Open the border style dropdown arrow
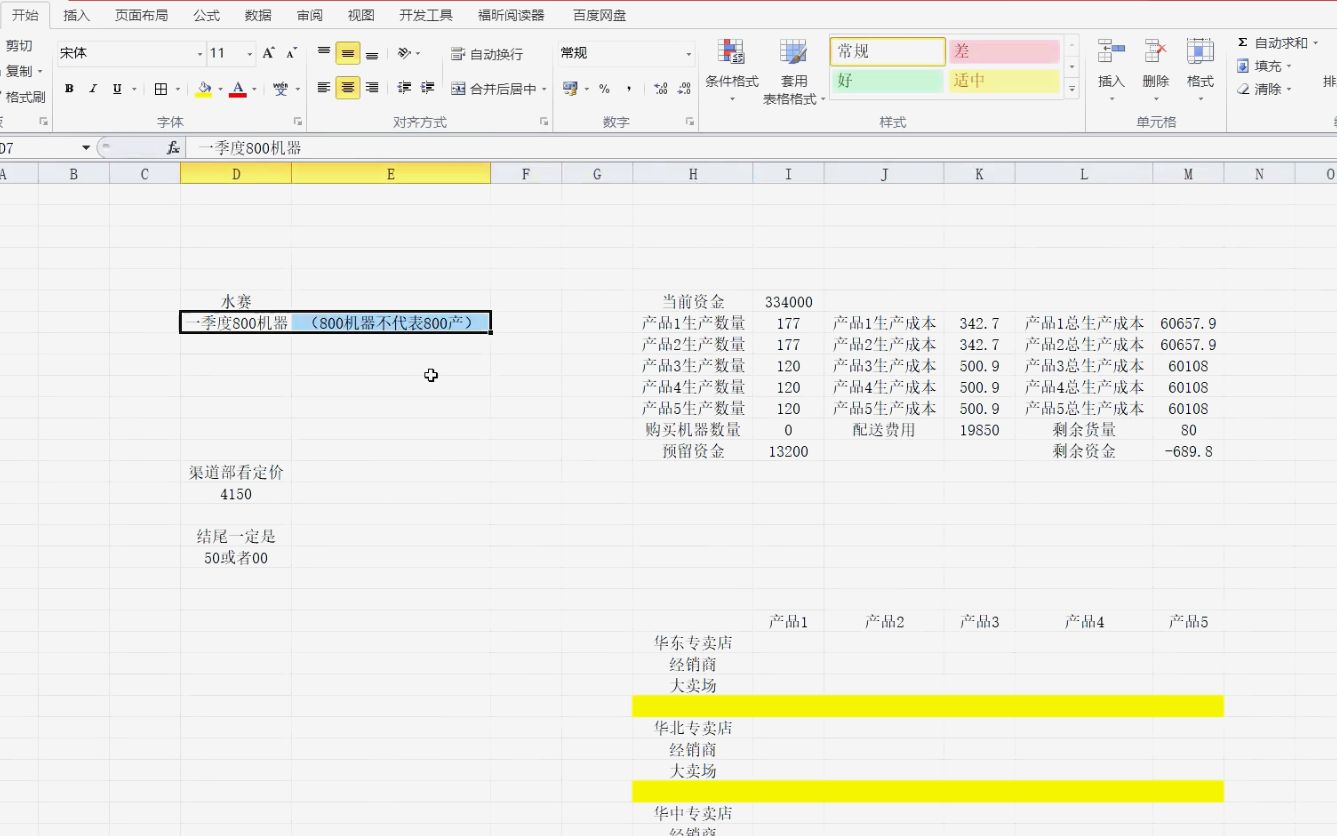Image resolution: width=1337 pixels, height=836 pixels. (177, 89)
